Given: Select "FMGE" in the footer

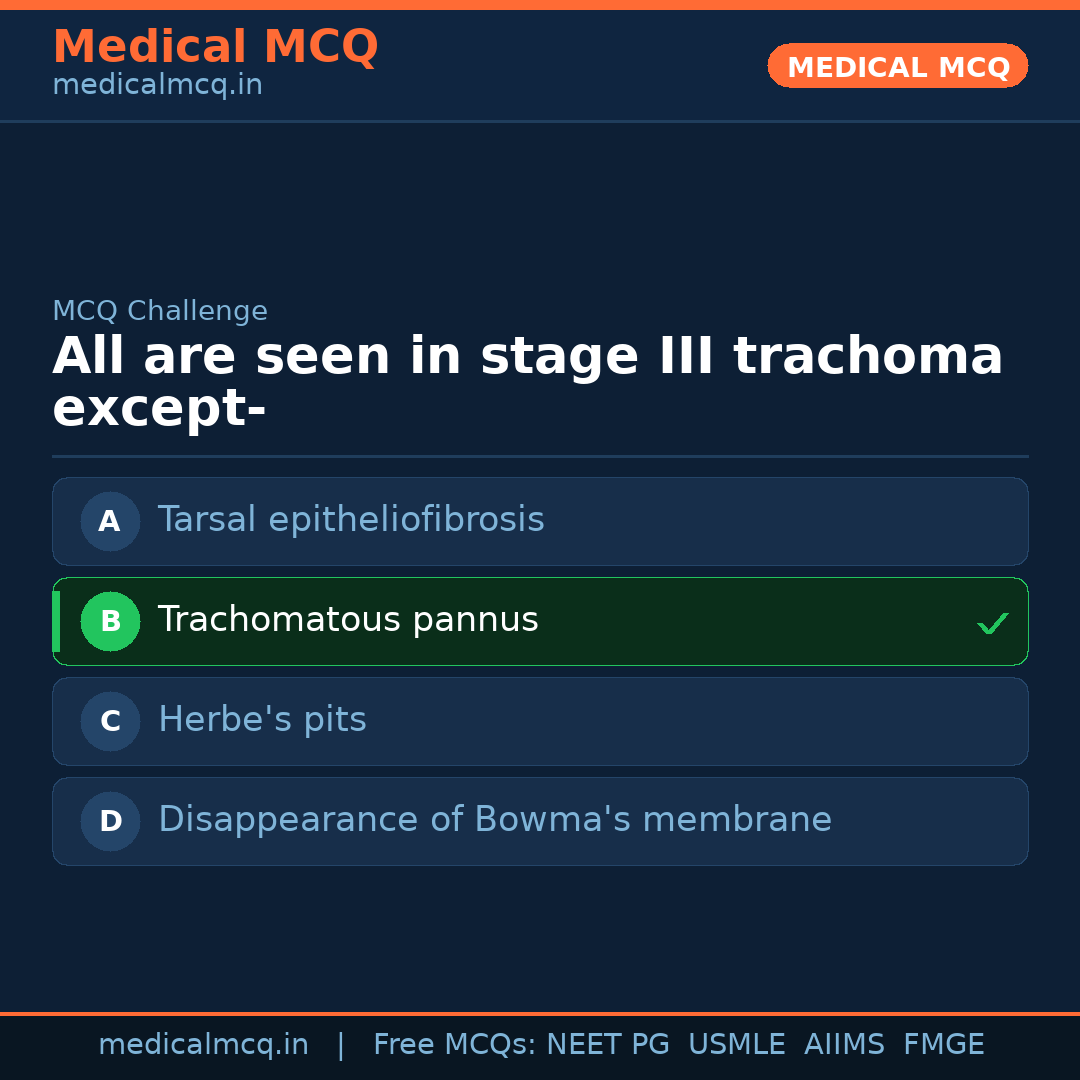Looking at the screenshot, I should click(943, 1045).
